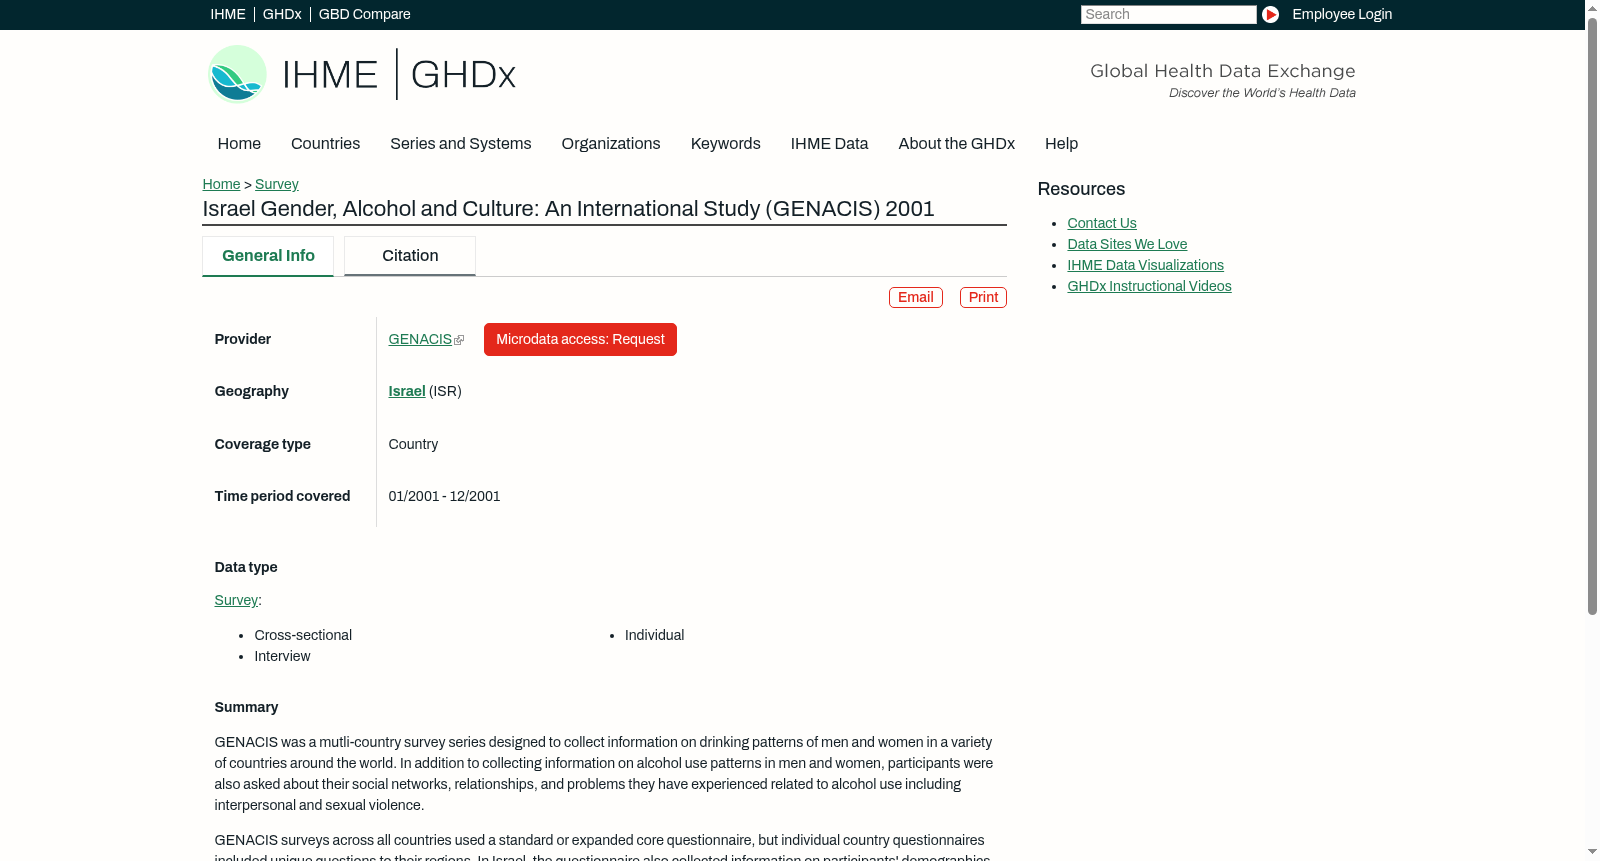Click the 'Provider' field label
This screenshot has height=861, width=1600.
(242, 339)
